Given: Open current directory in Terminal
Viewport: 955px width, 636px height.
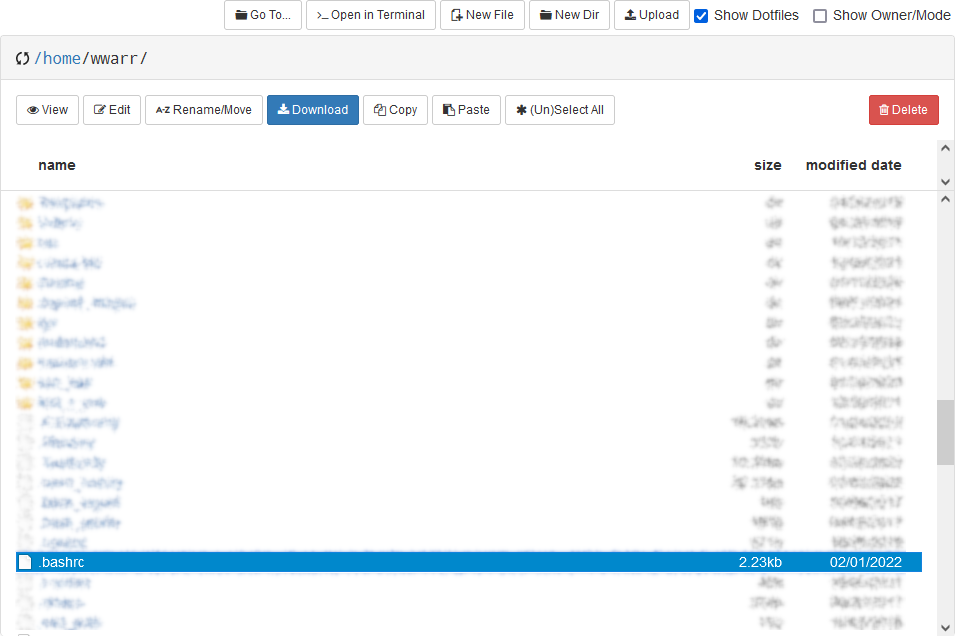Looking at the screenshot, I should pyautogui.click(x=370, y=15).
